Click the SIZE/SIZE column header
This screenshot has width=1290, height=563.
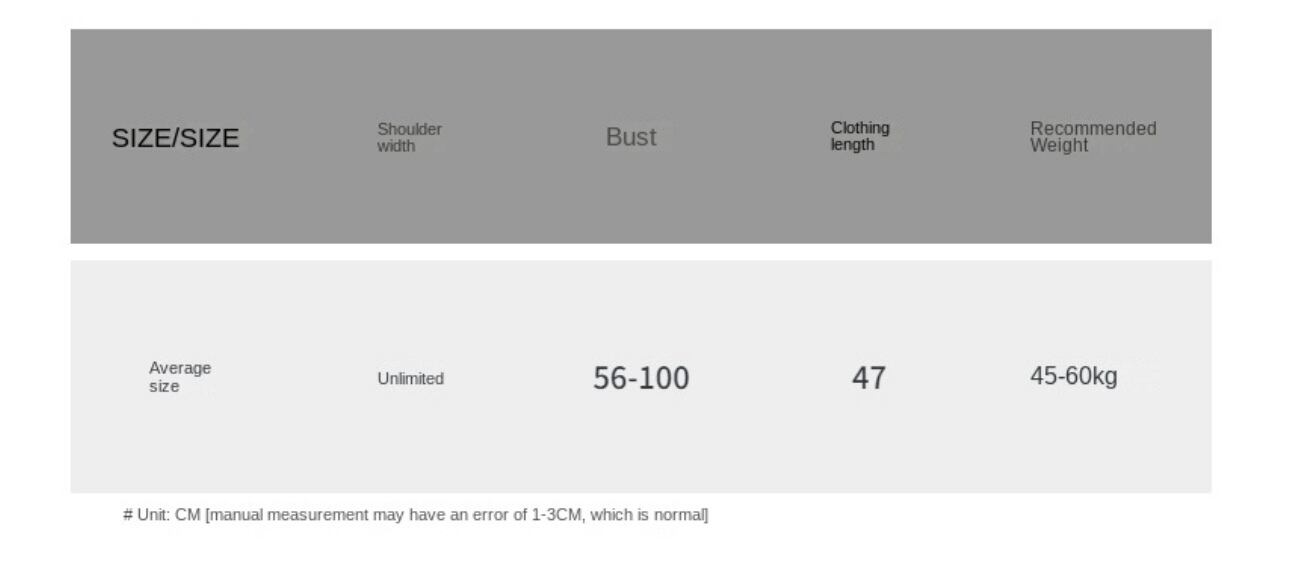175,139
